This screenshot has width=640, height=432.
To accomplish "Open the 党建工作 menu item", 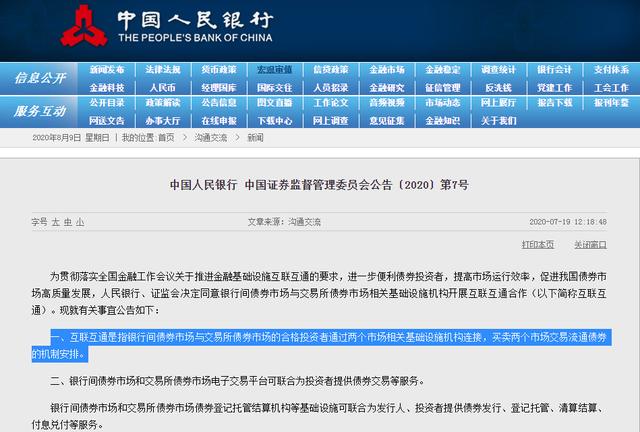I will pyautogui.click(x=554, y=87).
